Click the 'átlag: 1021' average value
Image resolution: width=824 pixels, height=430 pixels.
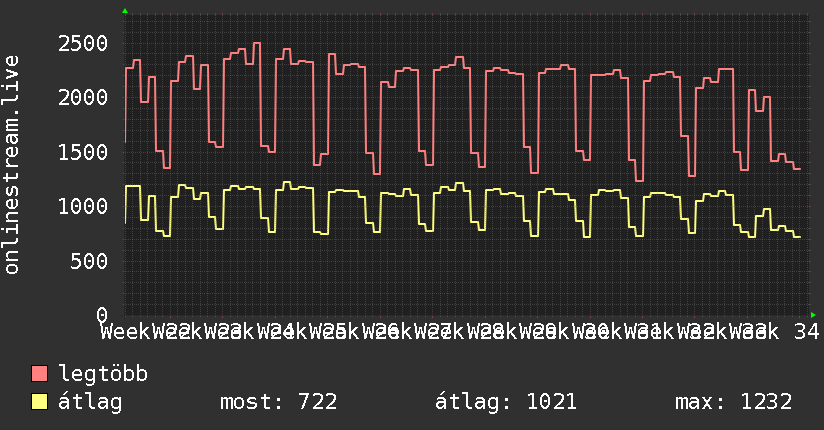506,402
